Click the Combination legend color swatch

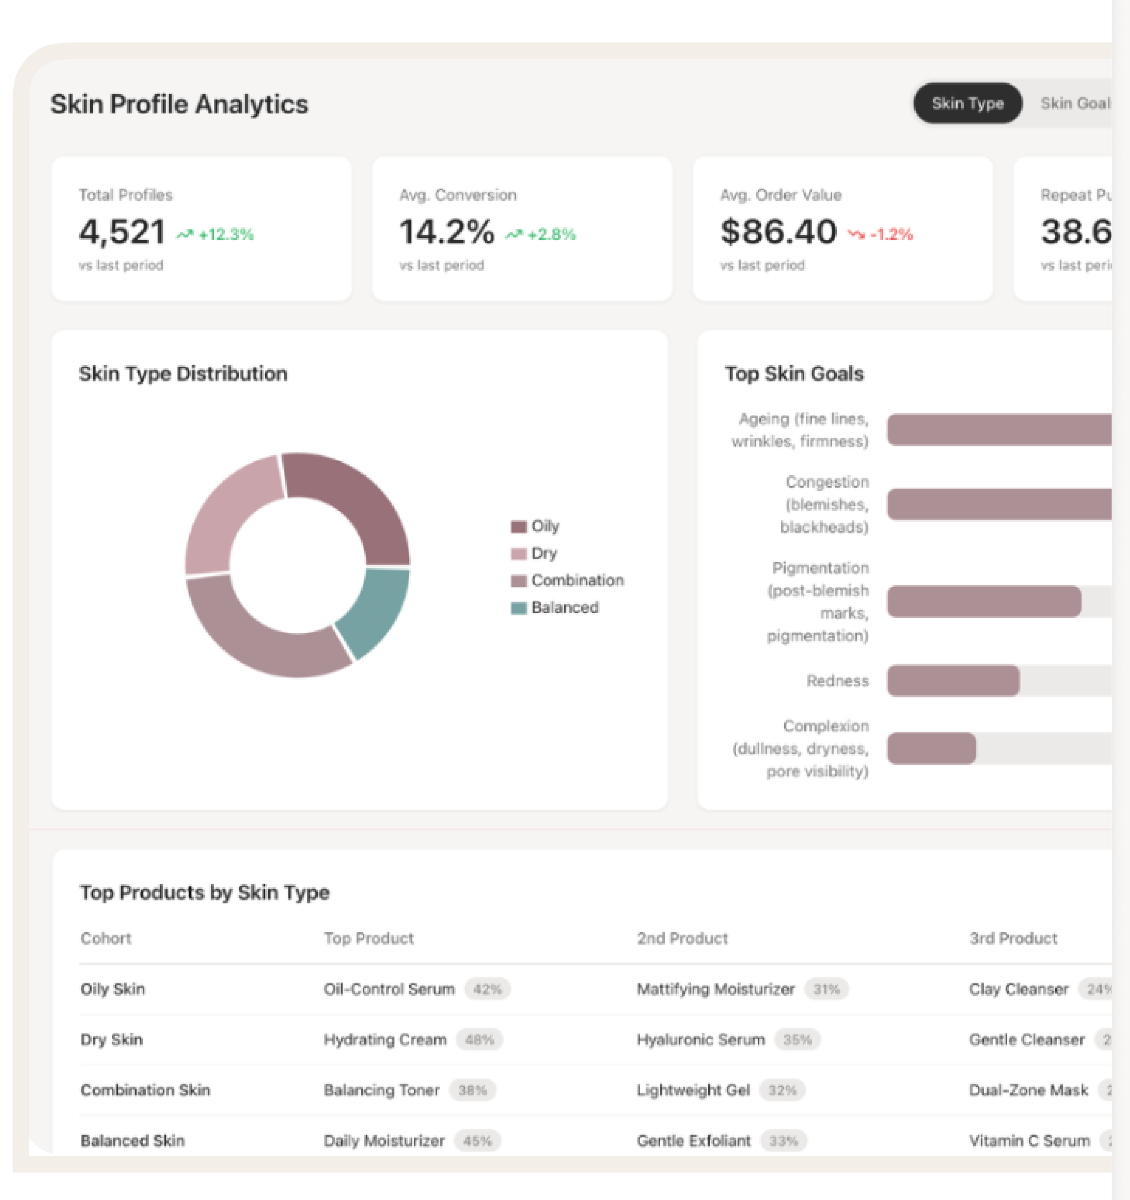pos(519,581)
